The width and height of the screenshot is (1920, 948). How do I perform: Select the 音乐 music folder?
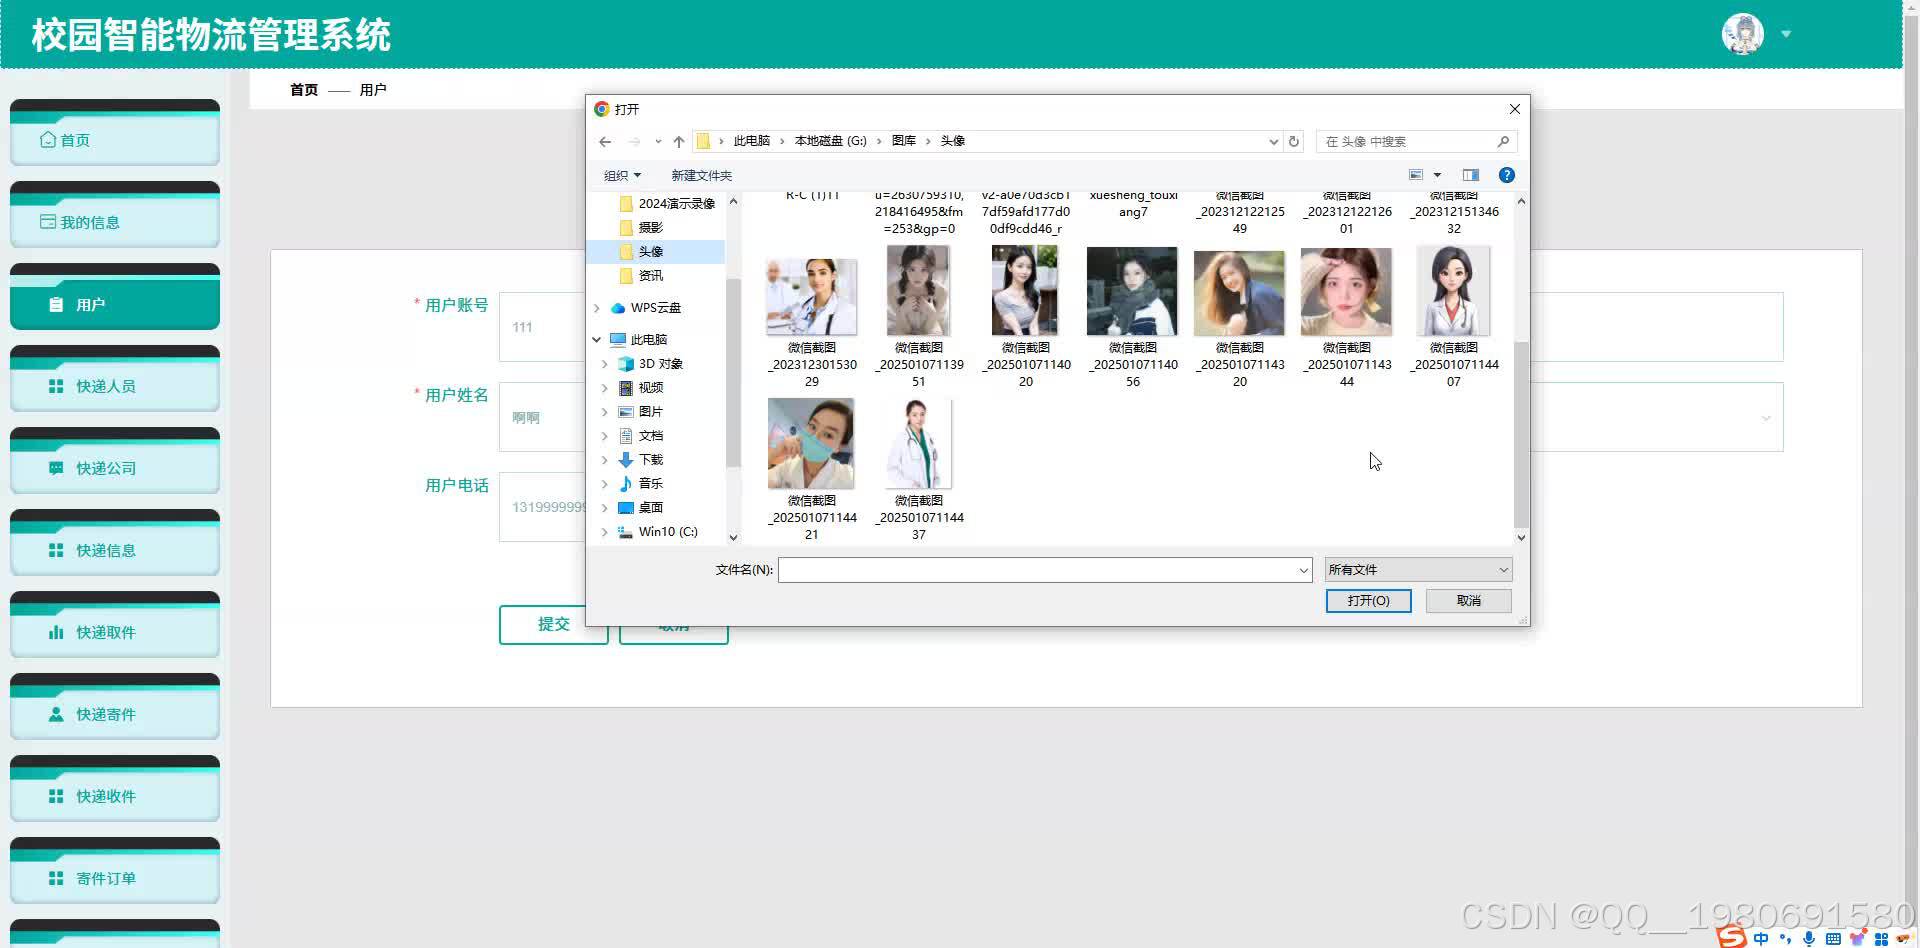tap(641, 484)
